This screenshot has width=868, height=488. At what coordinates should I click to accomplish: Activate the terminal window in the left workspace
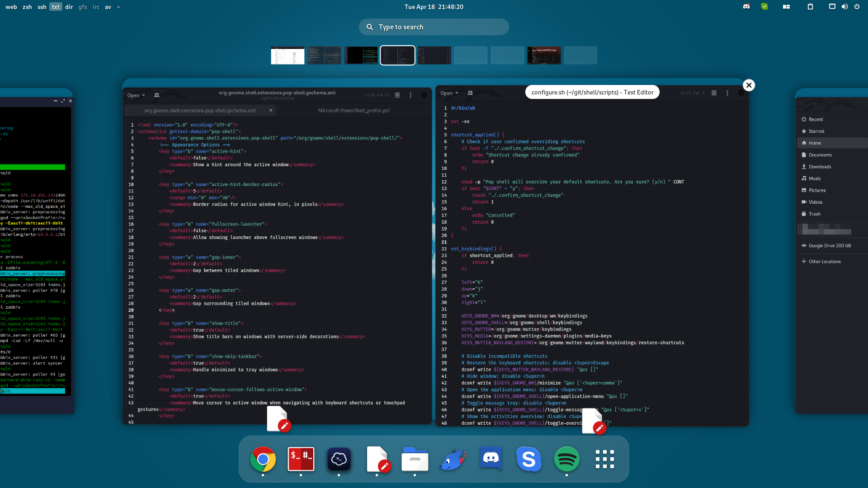click(37, 255)
